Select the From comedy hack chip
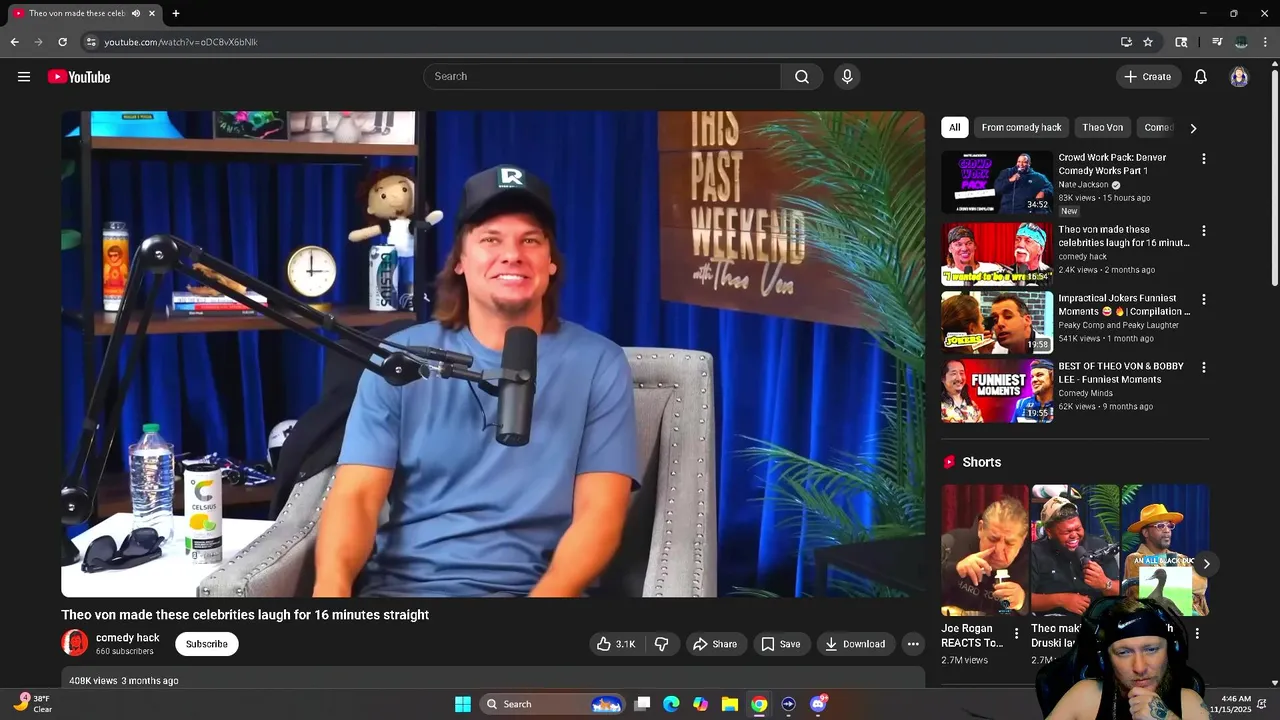 (1021, 127)
